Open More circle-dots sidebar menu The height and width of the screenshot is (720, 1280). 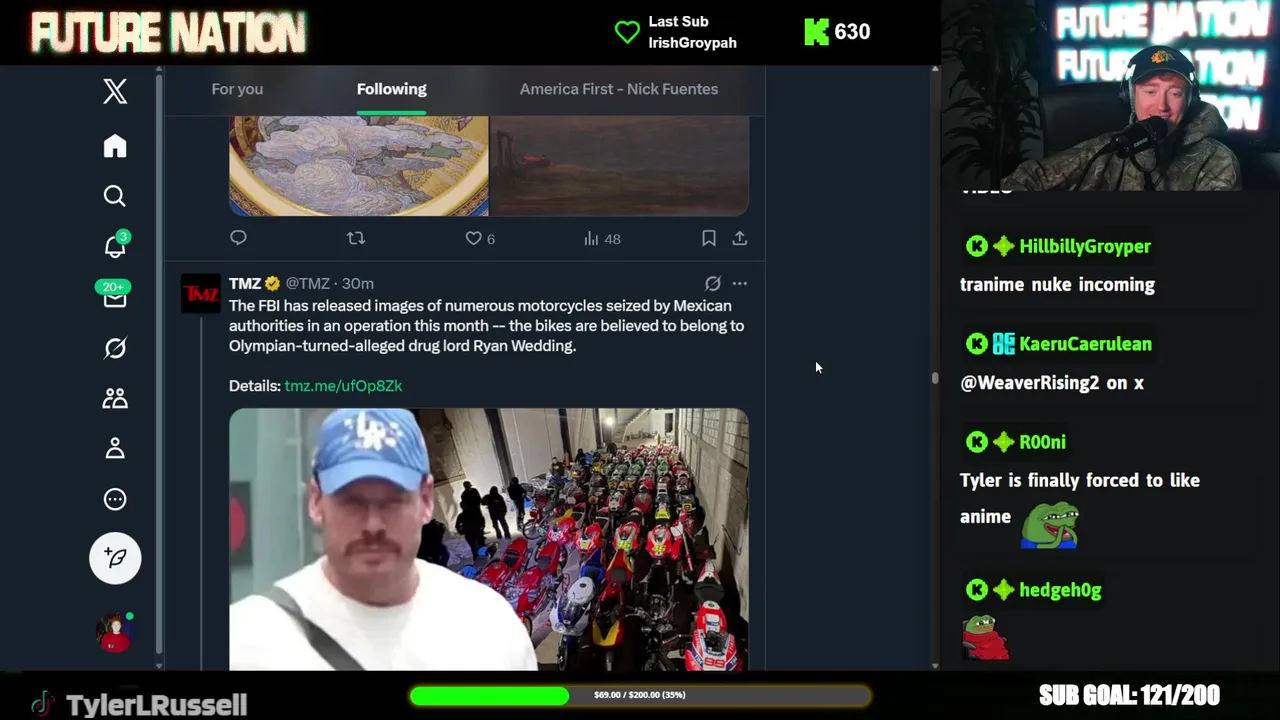pyautogui.click(x=115, y=499)
